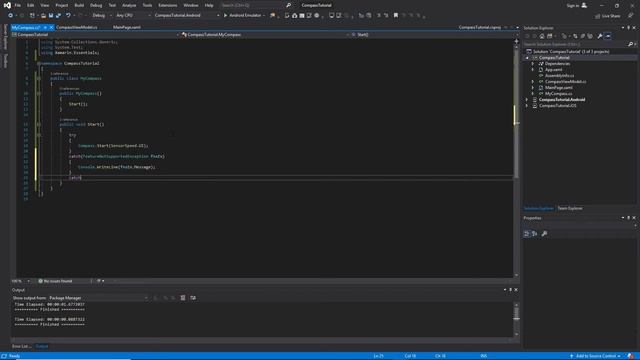The height and width of the screenshot is (360, 640).
Task: Switch to the CompassViewModel.cs tab
Action: pos(77,27)
